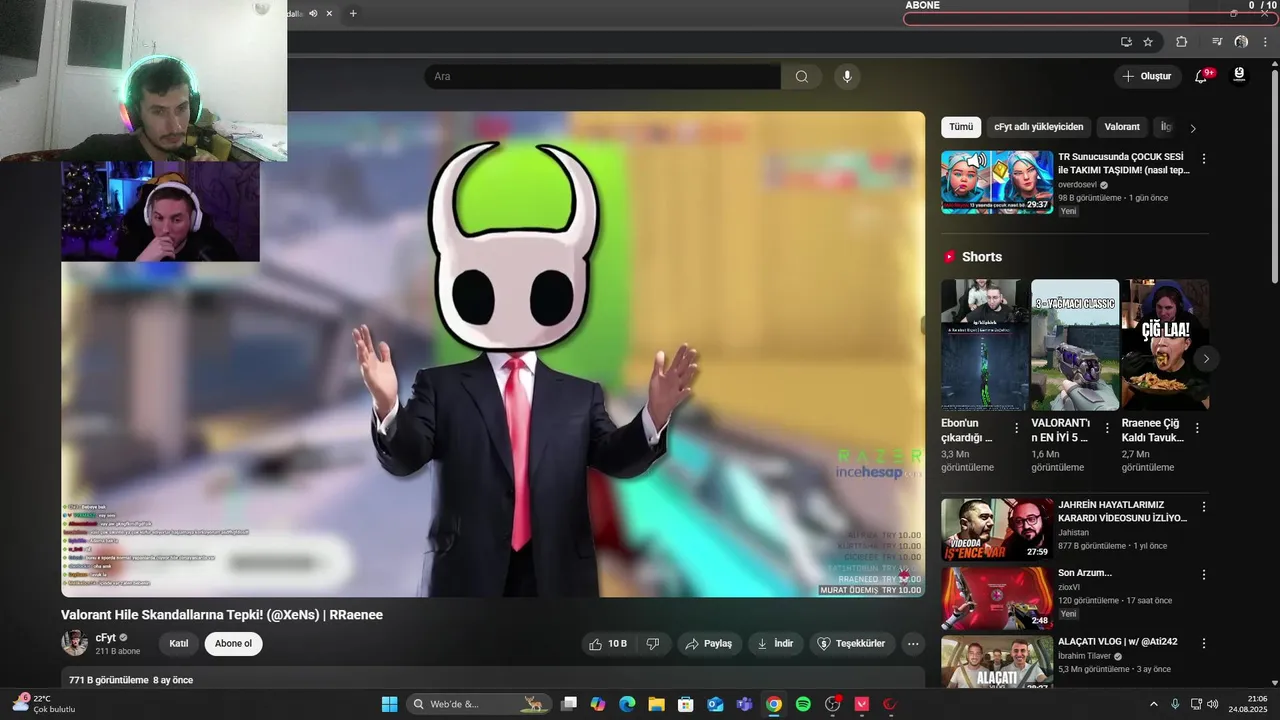Open 'TR Sunucusunda ÇOCUK SESİ' video thumbnail
This screenshot has width=1280, height=720.
[997, 182]
